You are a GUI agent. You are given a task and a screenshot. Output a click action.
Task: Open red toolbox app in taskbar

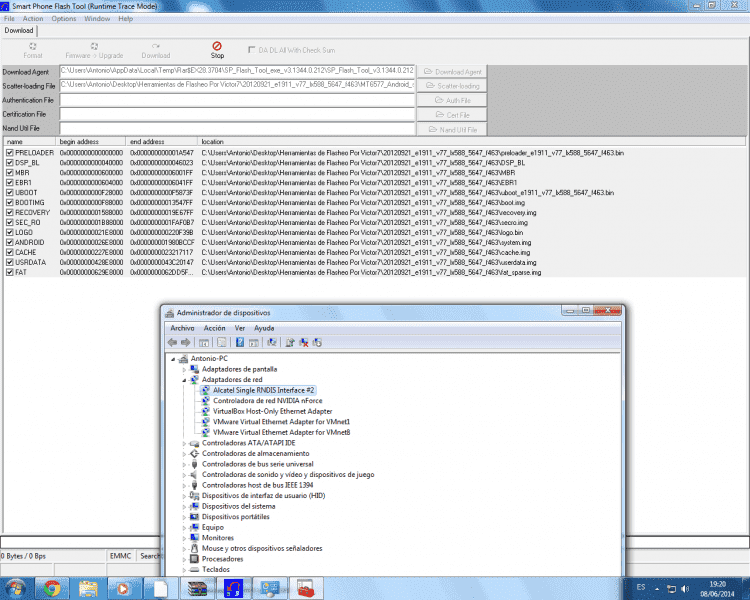pos(306,588)
